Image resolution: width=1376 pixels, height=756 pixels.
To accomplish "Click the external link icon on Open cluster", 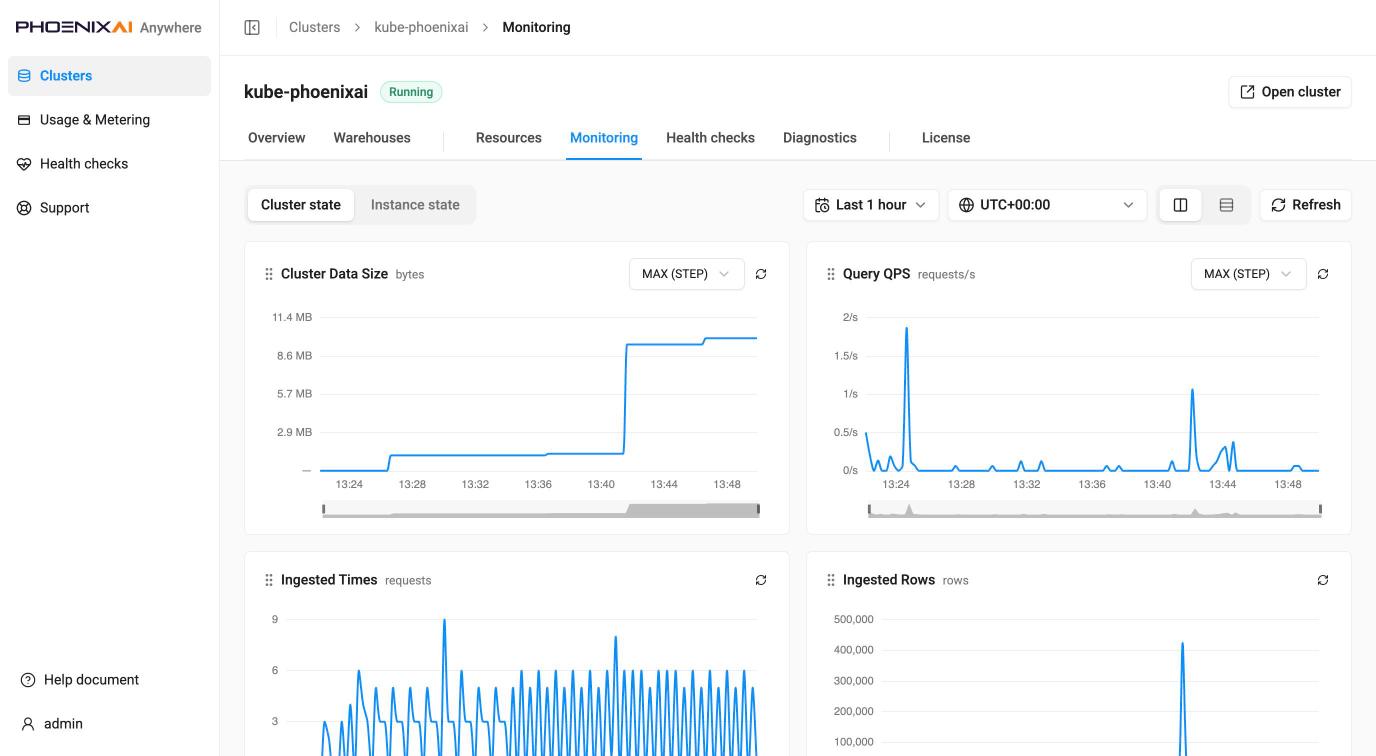I will pos(1247,92).
